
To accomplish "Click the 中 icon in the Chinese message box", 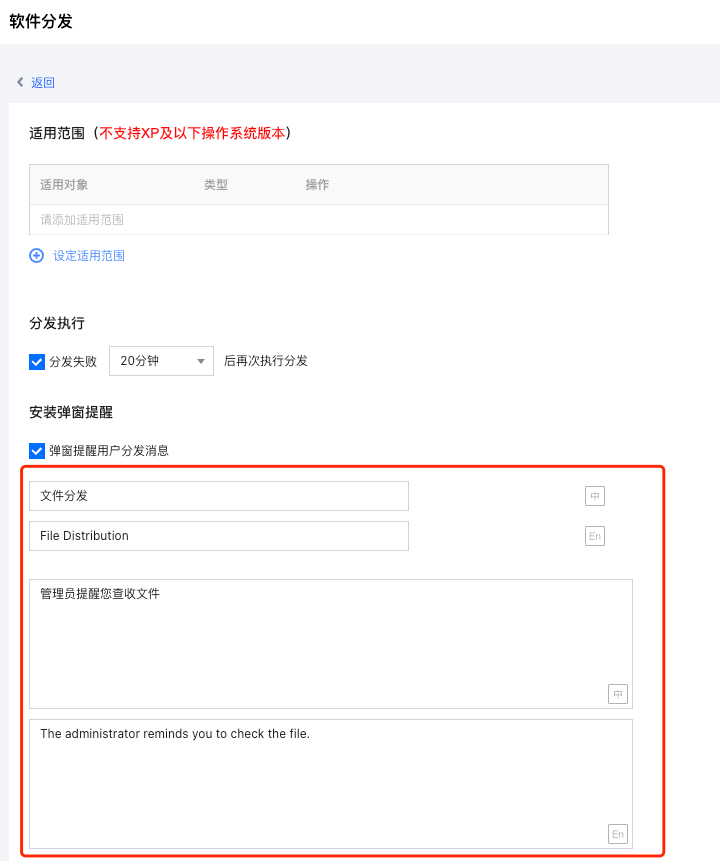I will (618, 694).
